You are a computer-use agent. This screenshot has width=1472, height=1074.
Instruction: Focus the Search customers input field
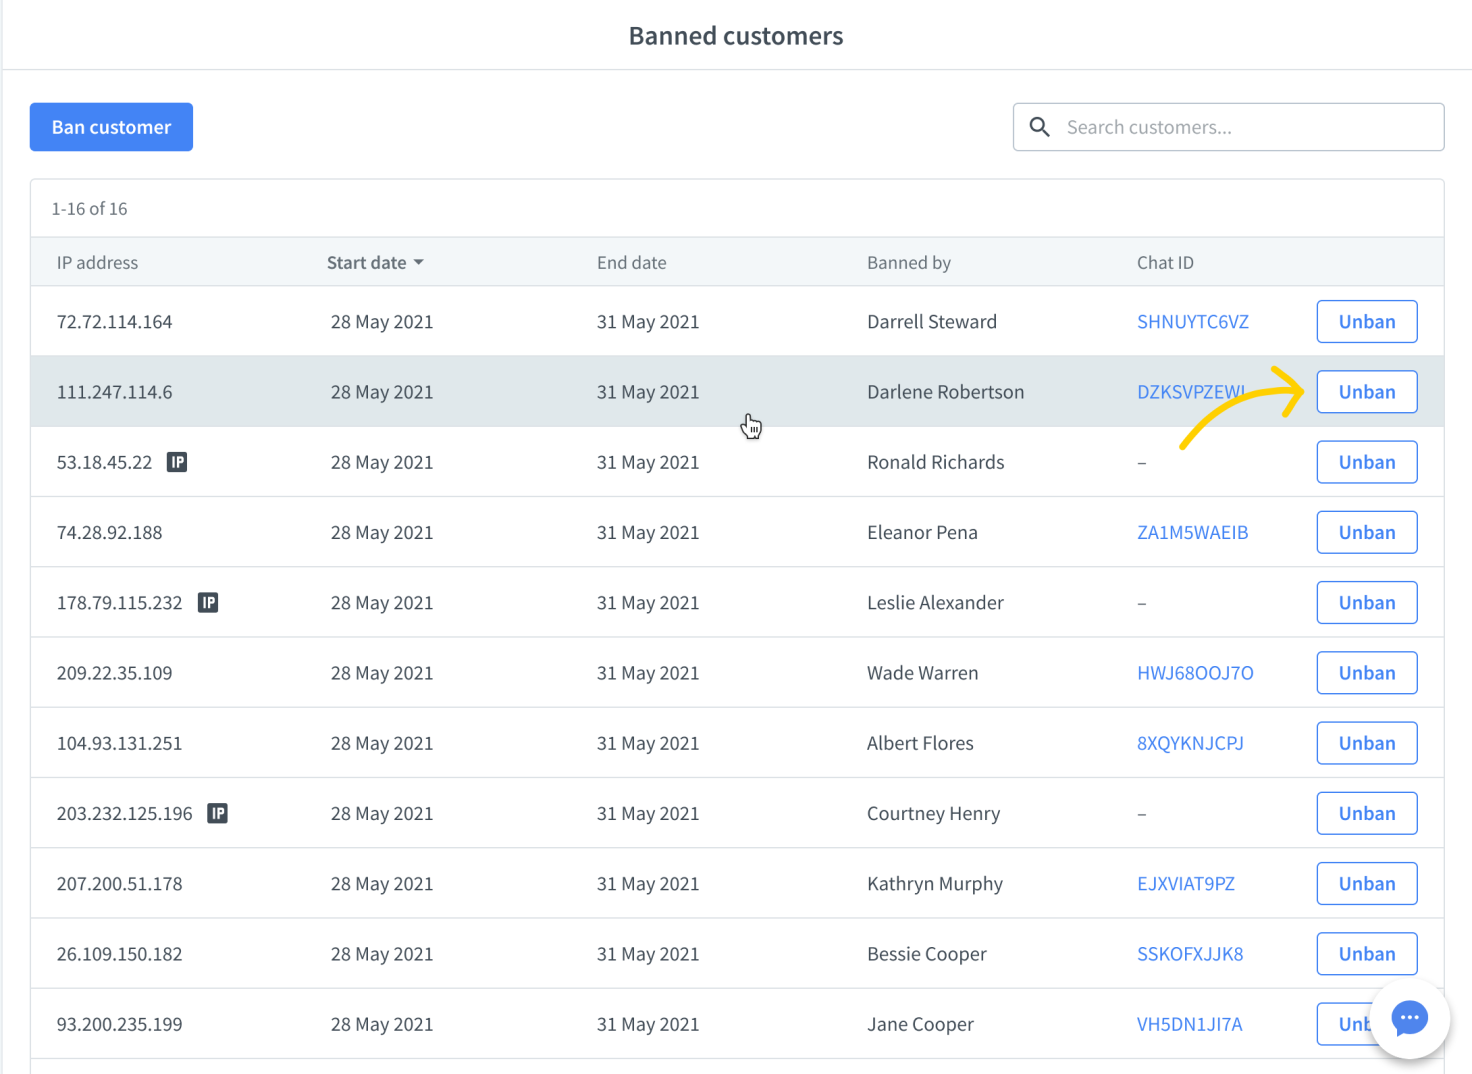[x=1228, y=127]
